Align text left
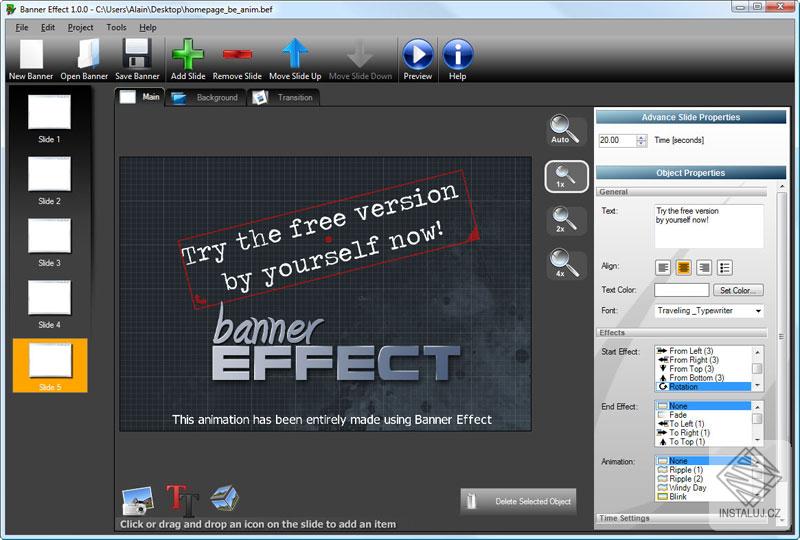This screenshot has width=800, height=540. (x=663, y=267)
